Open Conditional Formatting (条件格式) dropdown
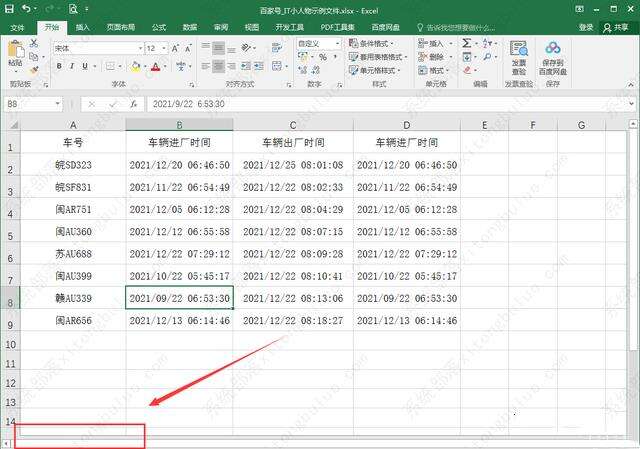 point(370,43)
